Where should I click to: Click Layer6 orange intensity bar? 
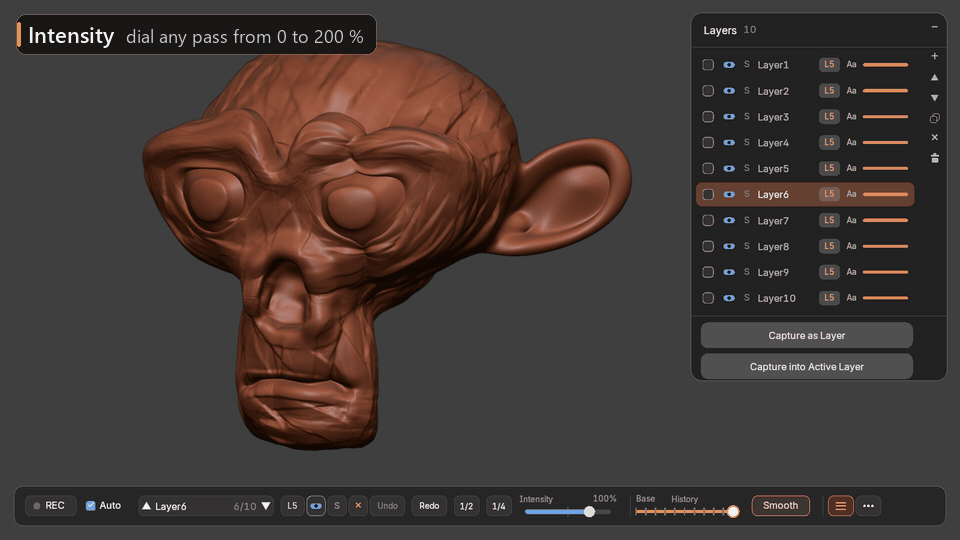[x=885, y=194]
